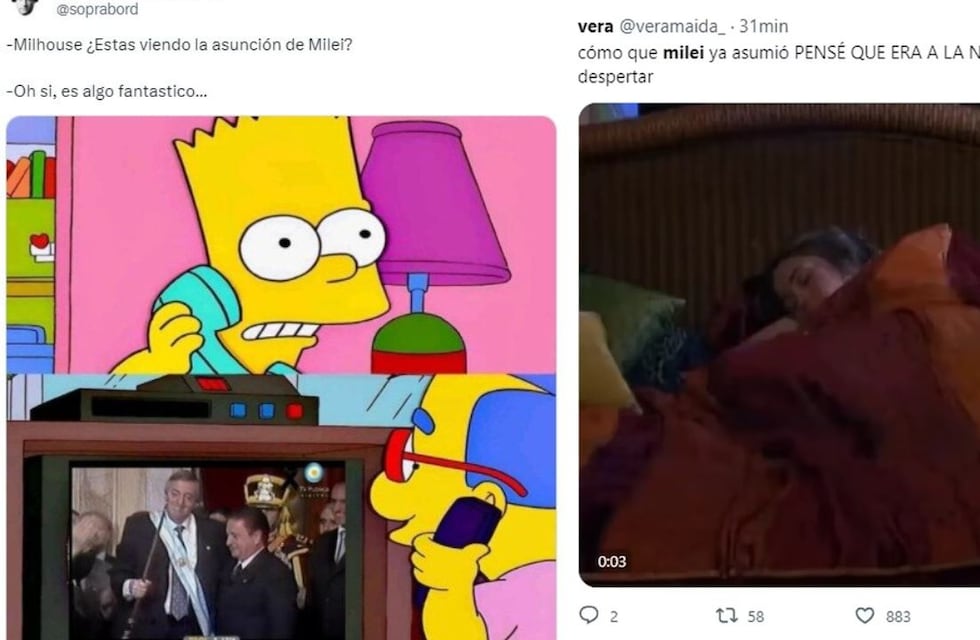Open the soprabord profile avatar

[x=25, y=6]
